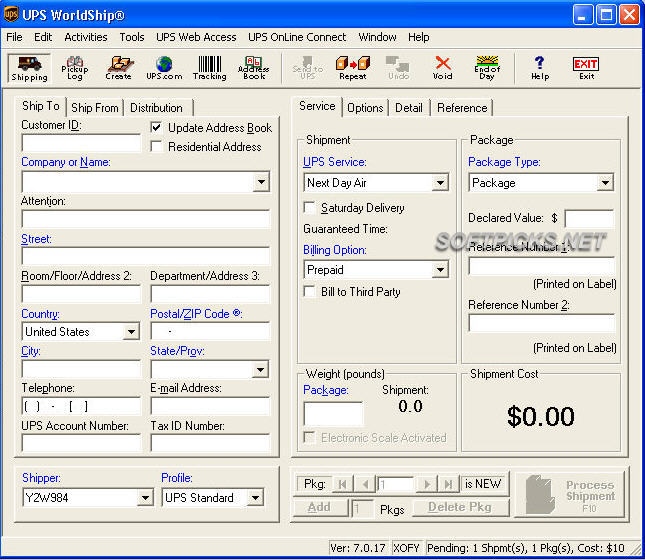
Task: Open the Activities menu
Action: click(86, 37)
